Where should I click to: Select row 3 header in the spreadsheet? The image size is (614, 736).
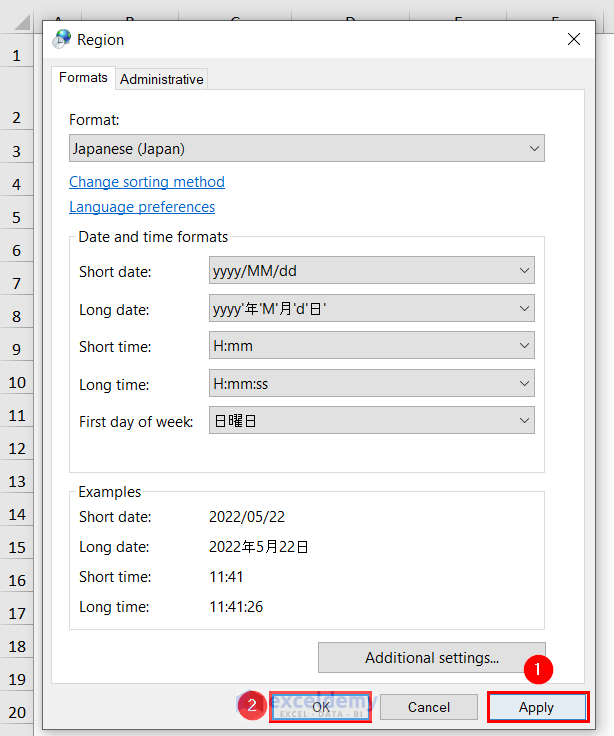(x=16, y=151)
